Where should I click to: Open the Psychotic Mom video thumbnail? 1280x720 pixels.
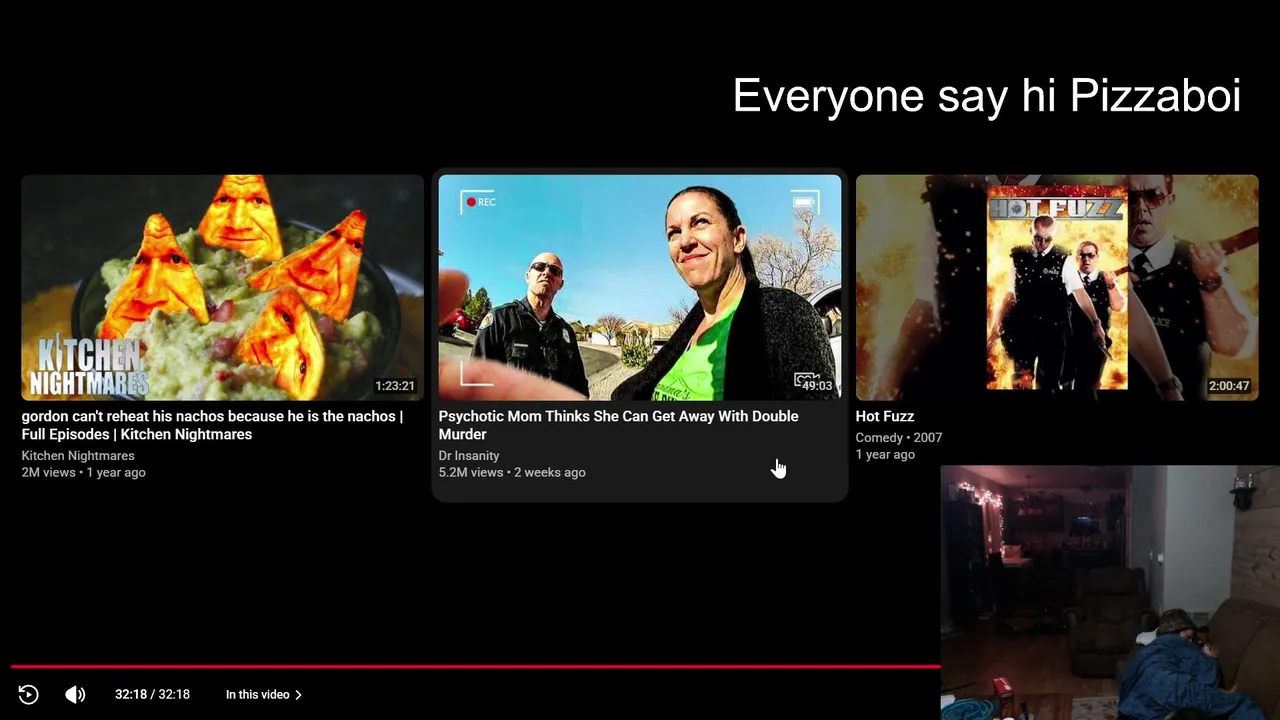640,287
